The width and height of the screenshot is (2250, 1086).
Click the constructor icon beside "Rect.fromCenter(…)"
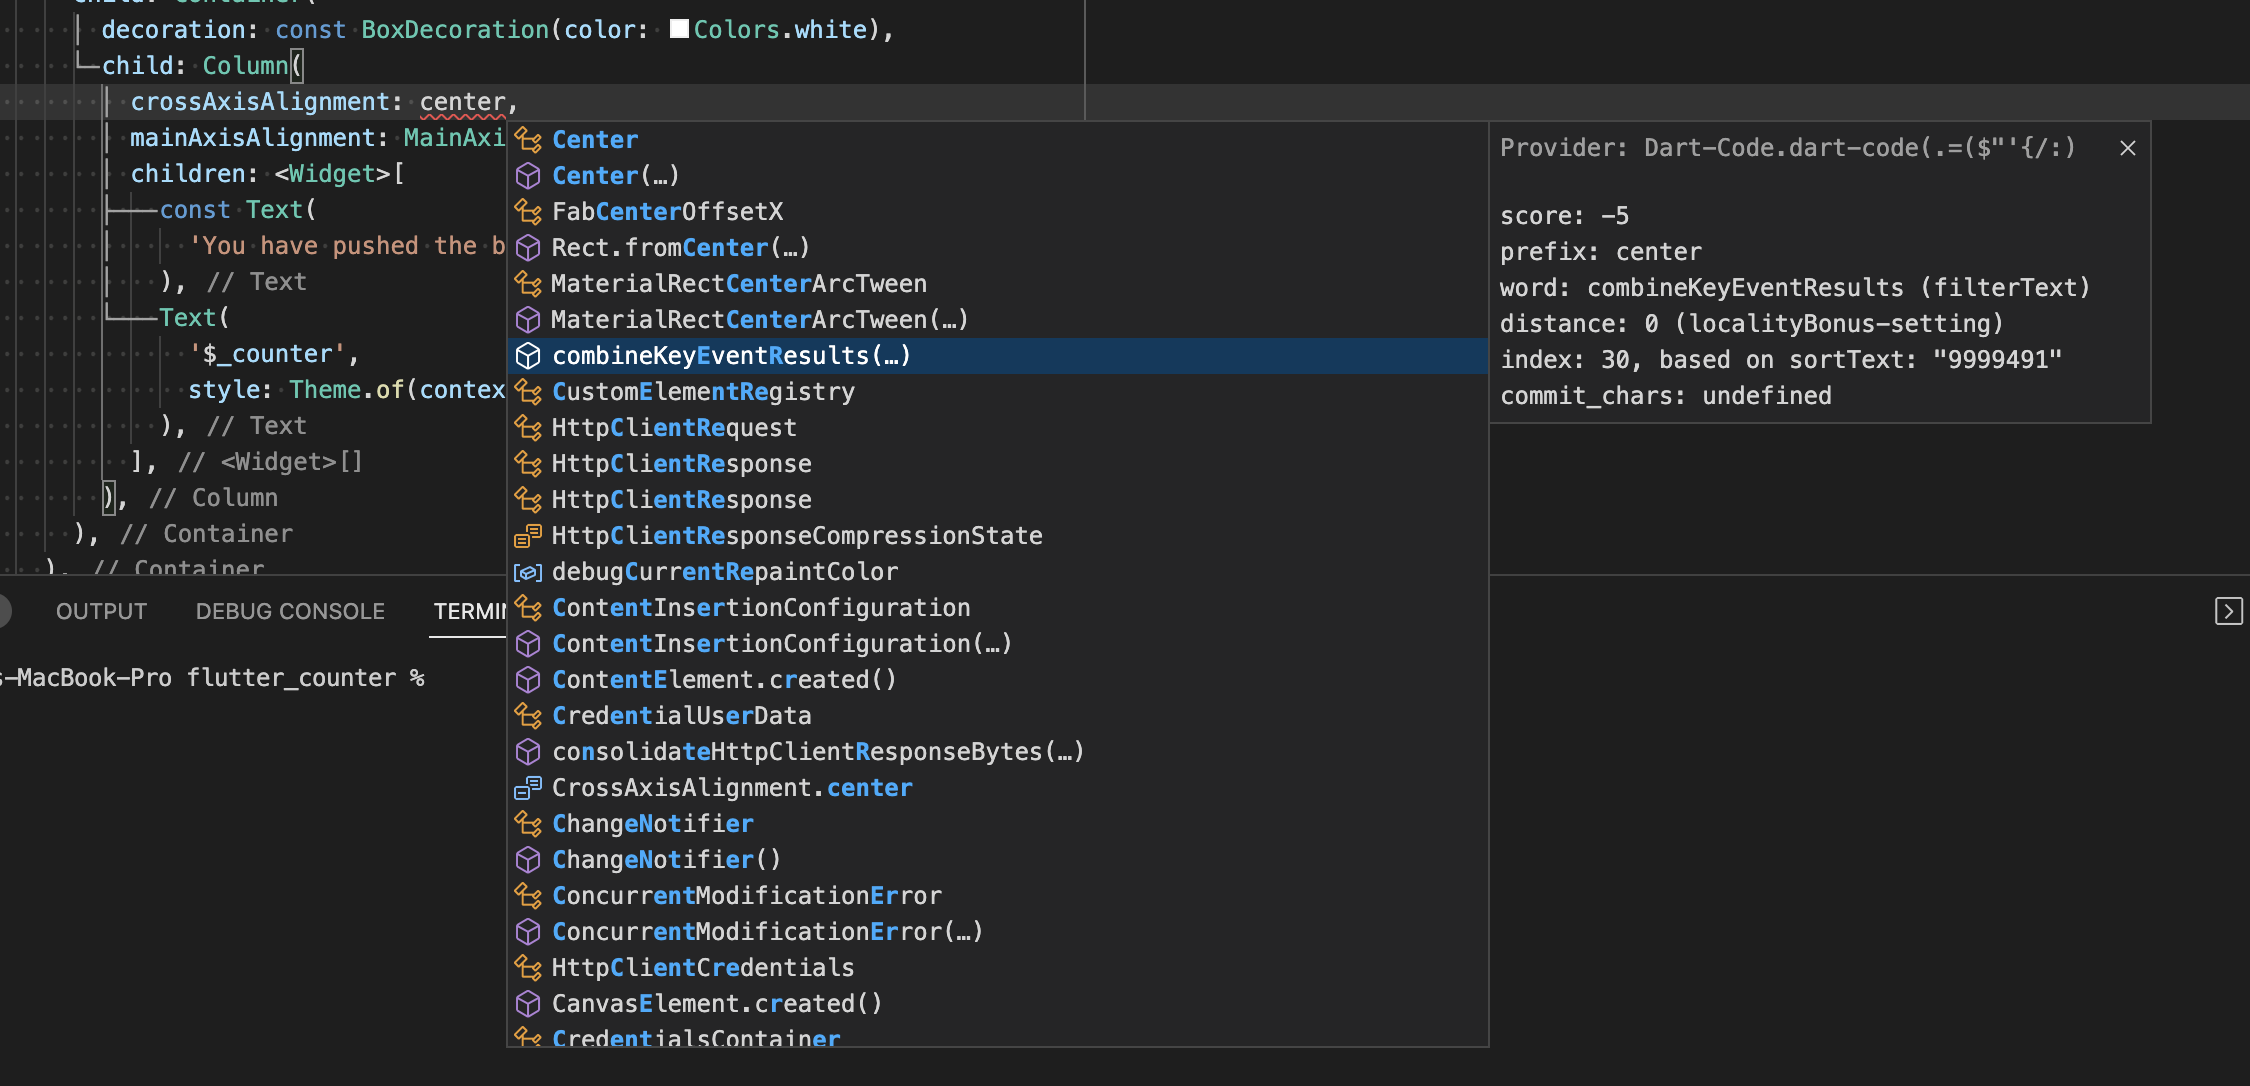click(528, 247)
